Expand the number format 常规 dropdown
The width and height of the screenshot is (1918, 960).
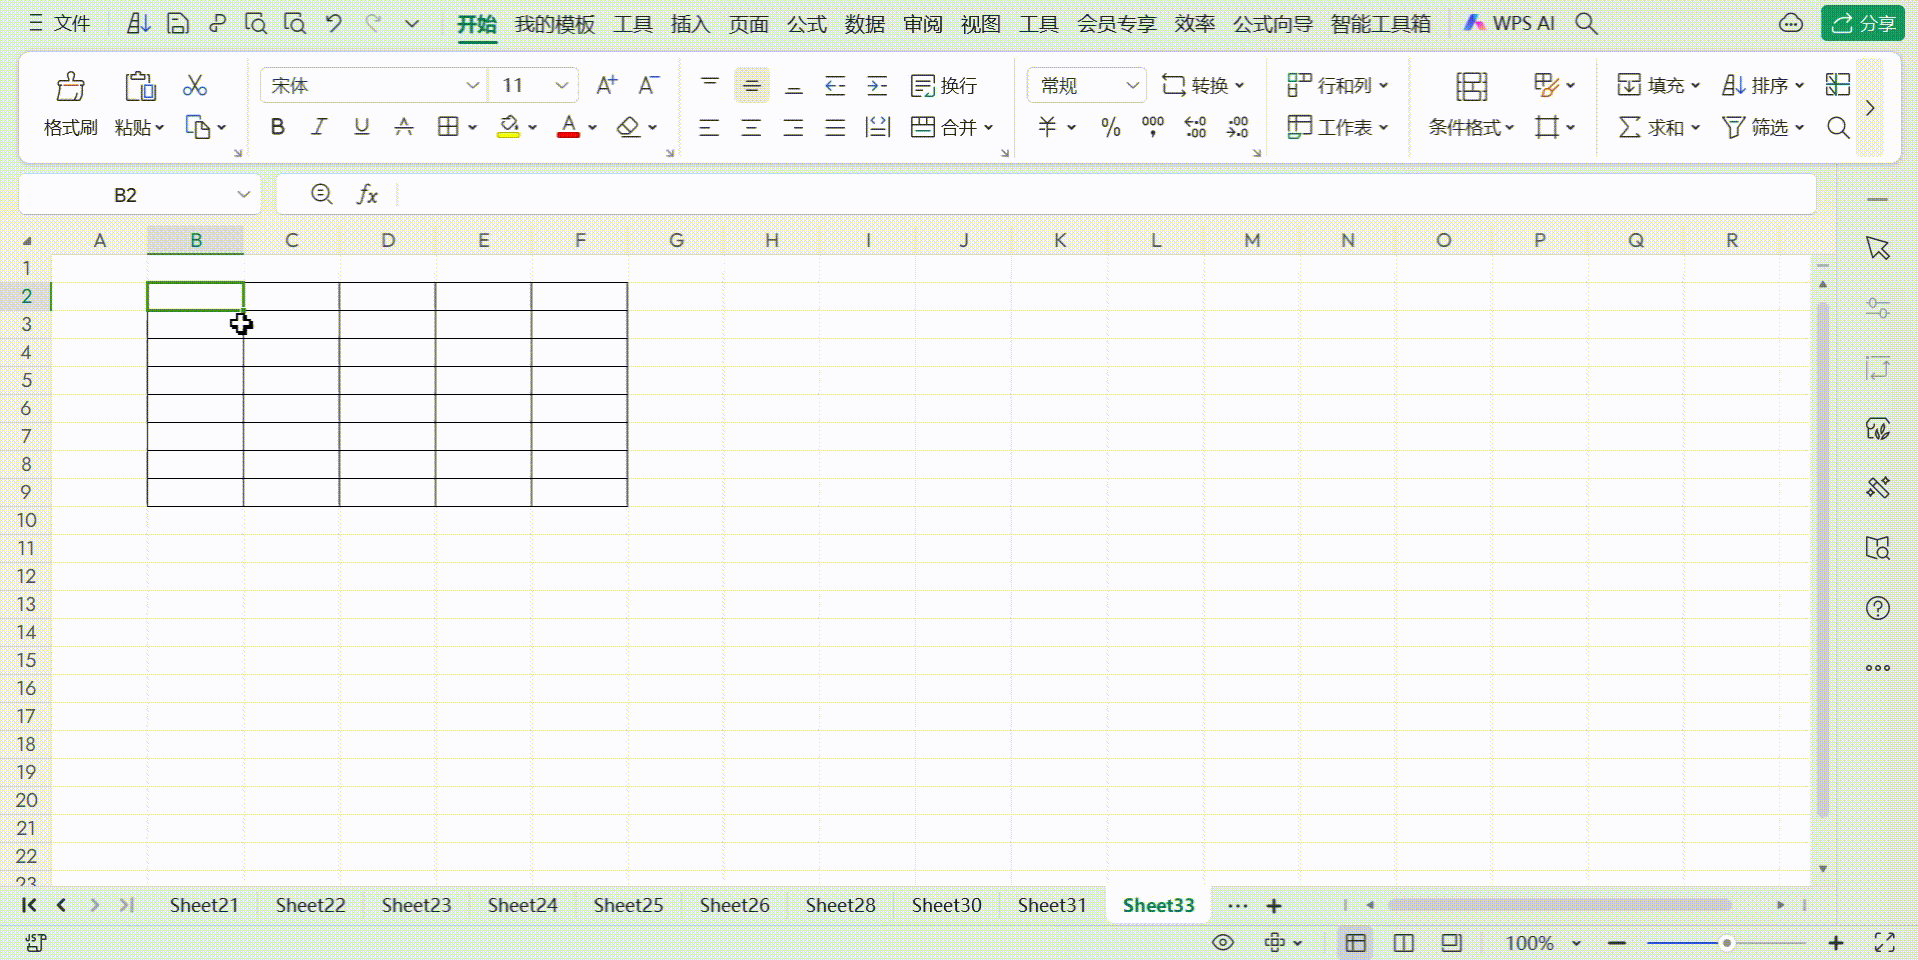(x=1132, y=86)
